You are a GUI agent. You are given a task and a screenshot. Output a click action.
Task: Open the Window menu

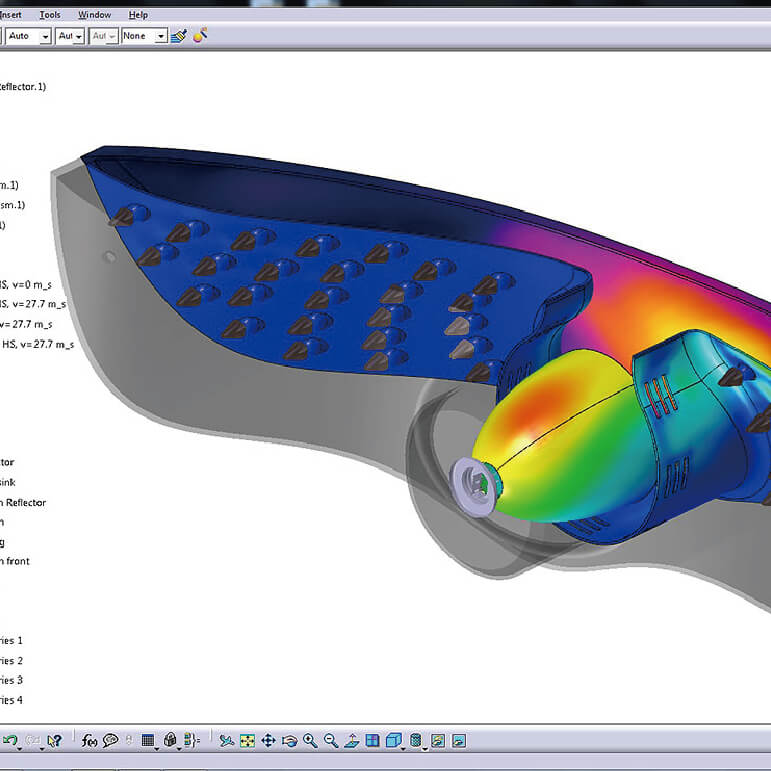(x=95, y=15)
